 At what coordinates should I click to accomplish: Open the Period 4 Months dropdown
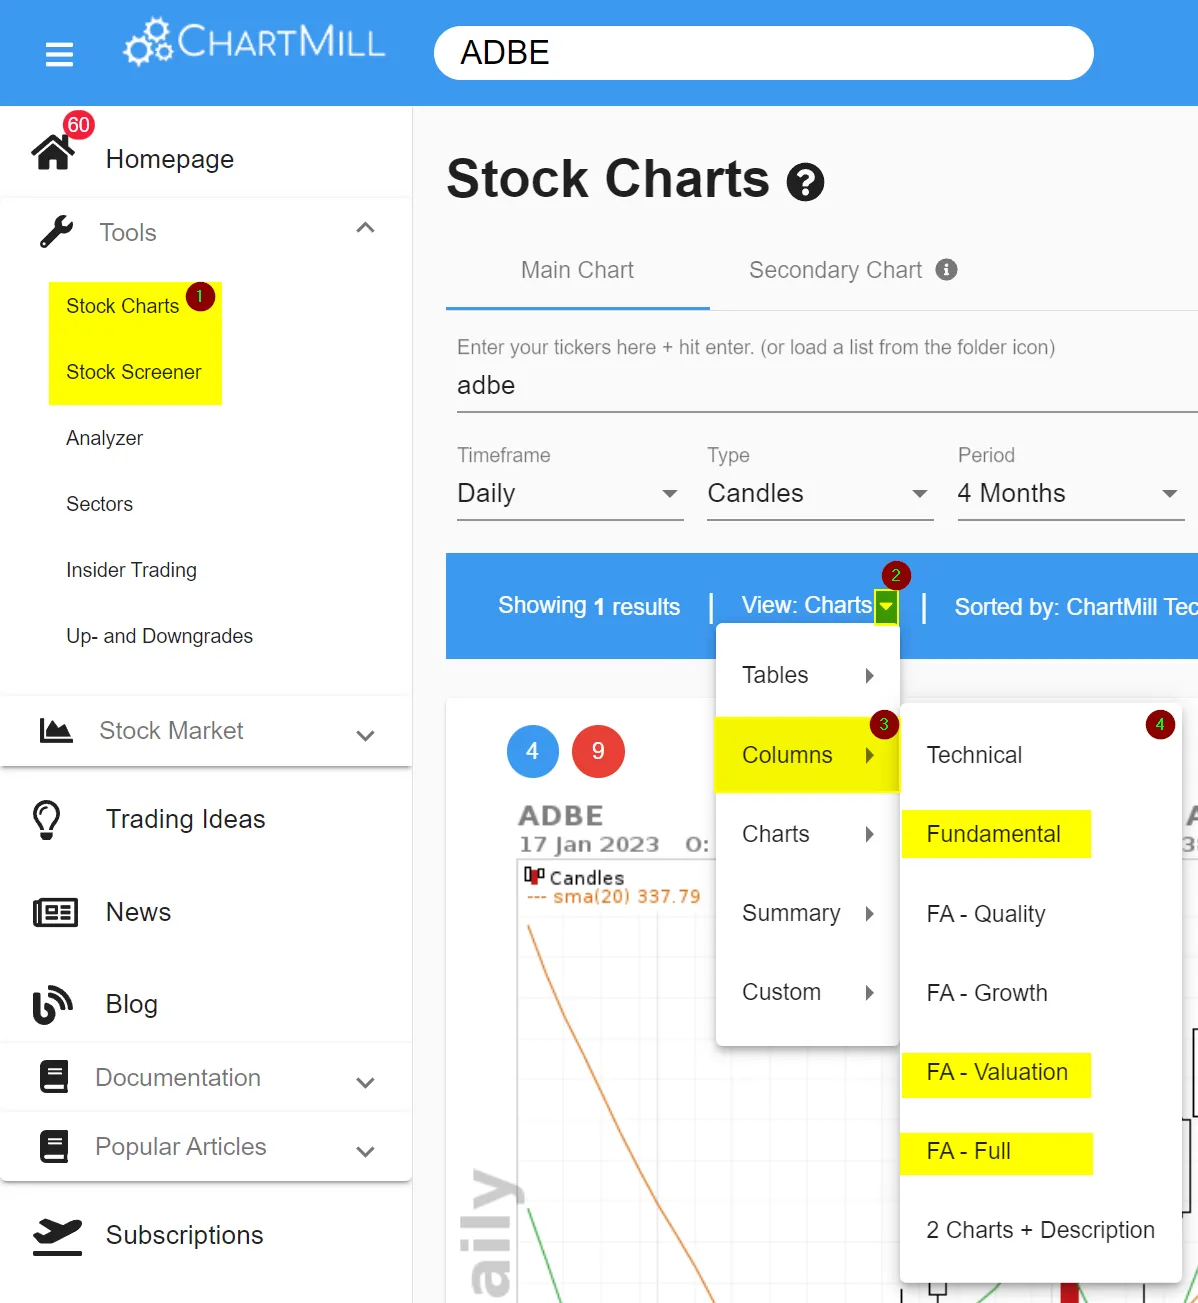1068,494
